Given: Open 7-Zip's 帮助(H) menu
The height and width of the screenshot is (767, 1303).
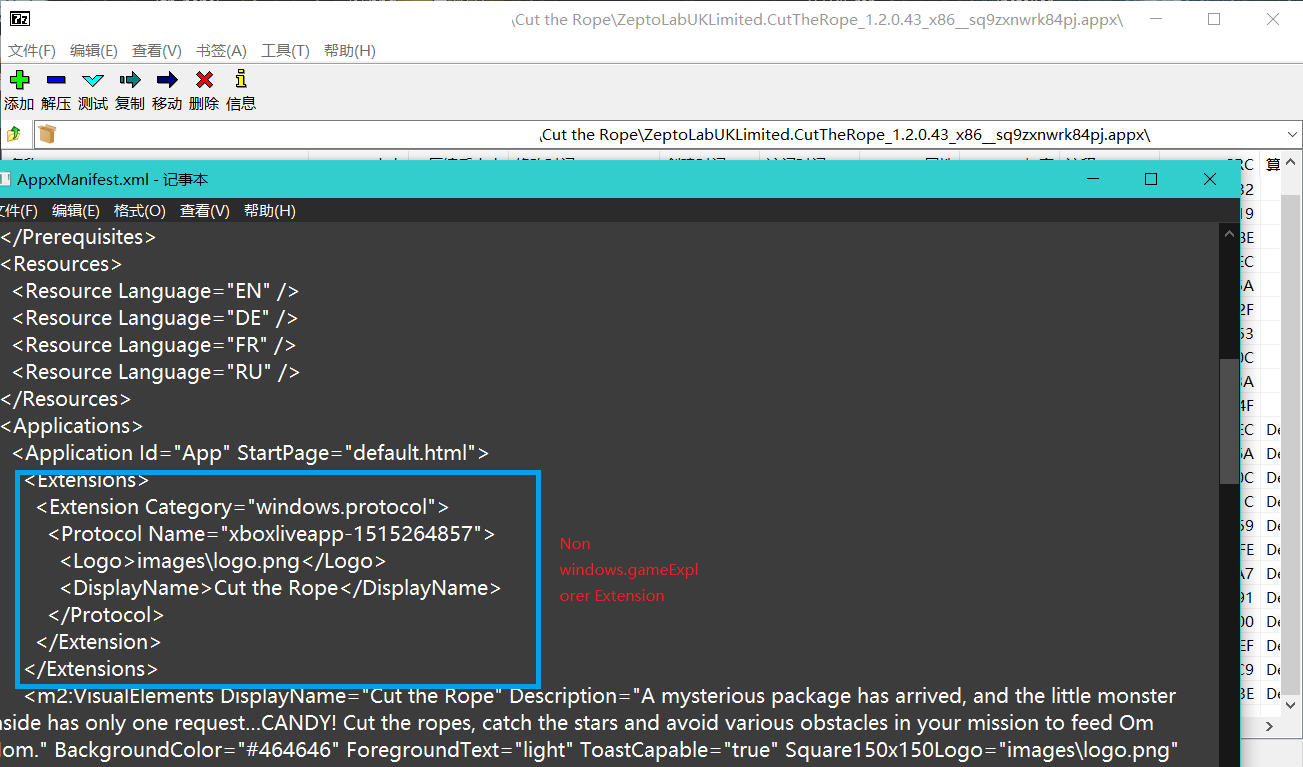Looking at the screenshot, I should click(350, 51).
